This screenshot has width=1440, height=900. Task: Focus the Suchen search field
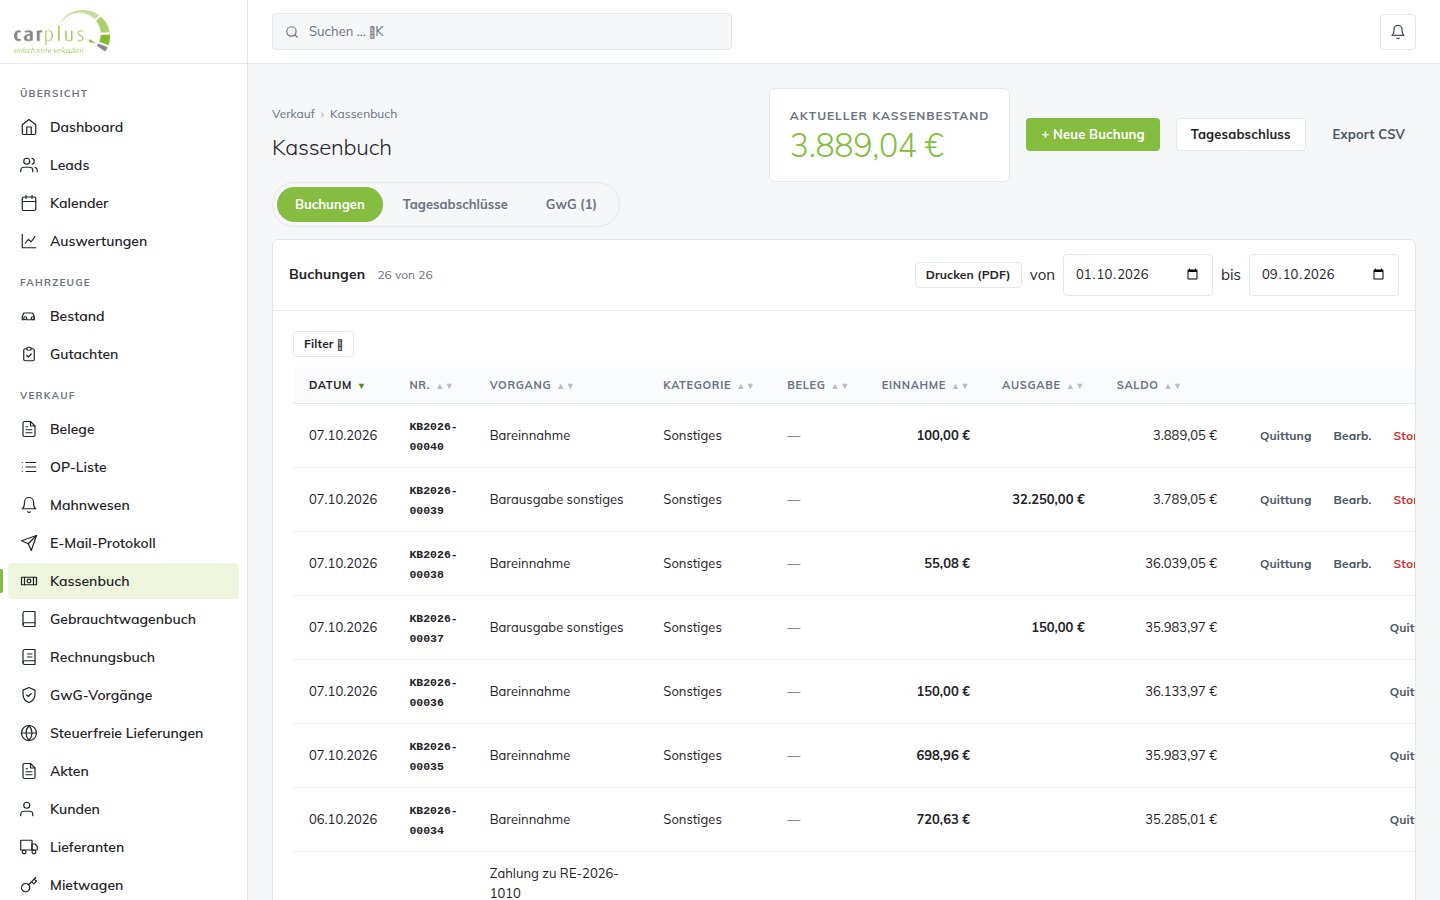tap(502, 32)
